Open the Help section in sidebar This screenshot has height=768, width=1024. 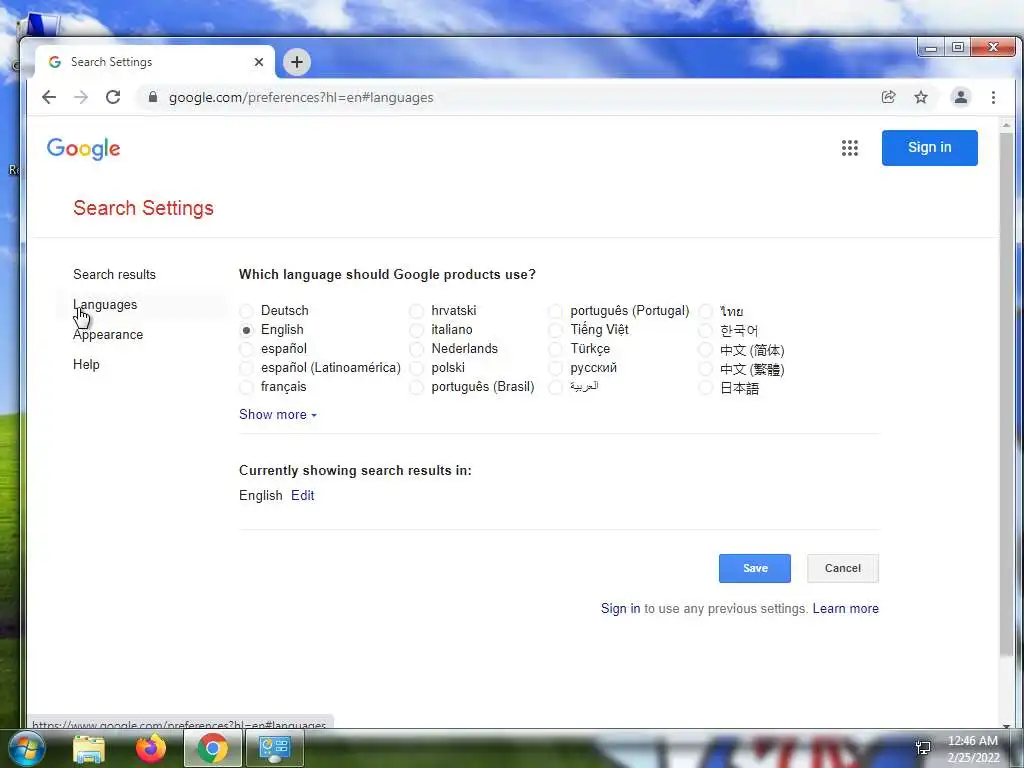[86, 364]
